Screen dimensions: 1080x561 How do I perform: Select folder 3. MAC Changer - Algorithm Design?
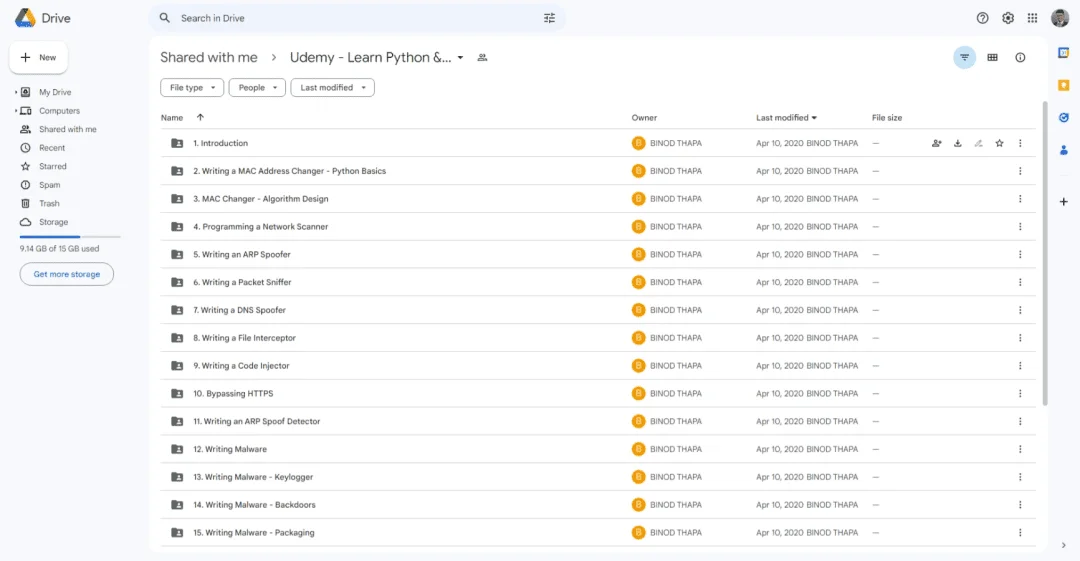point(598,198)
